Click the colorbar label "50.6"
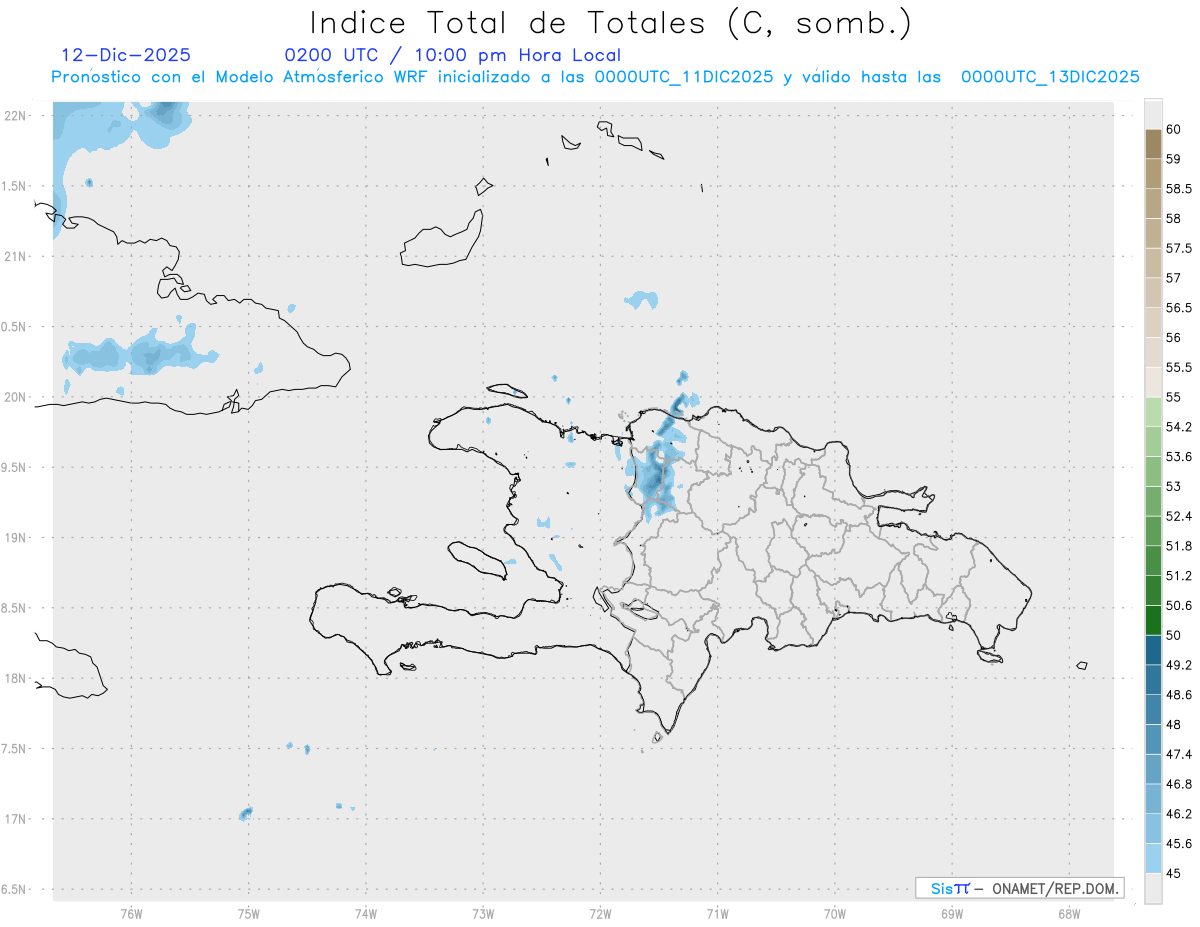The height and width of the screenshot is (927, 1200). coord(1179,606)
